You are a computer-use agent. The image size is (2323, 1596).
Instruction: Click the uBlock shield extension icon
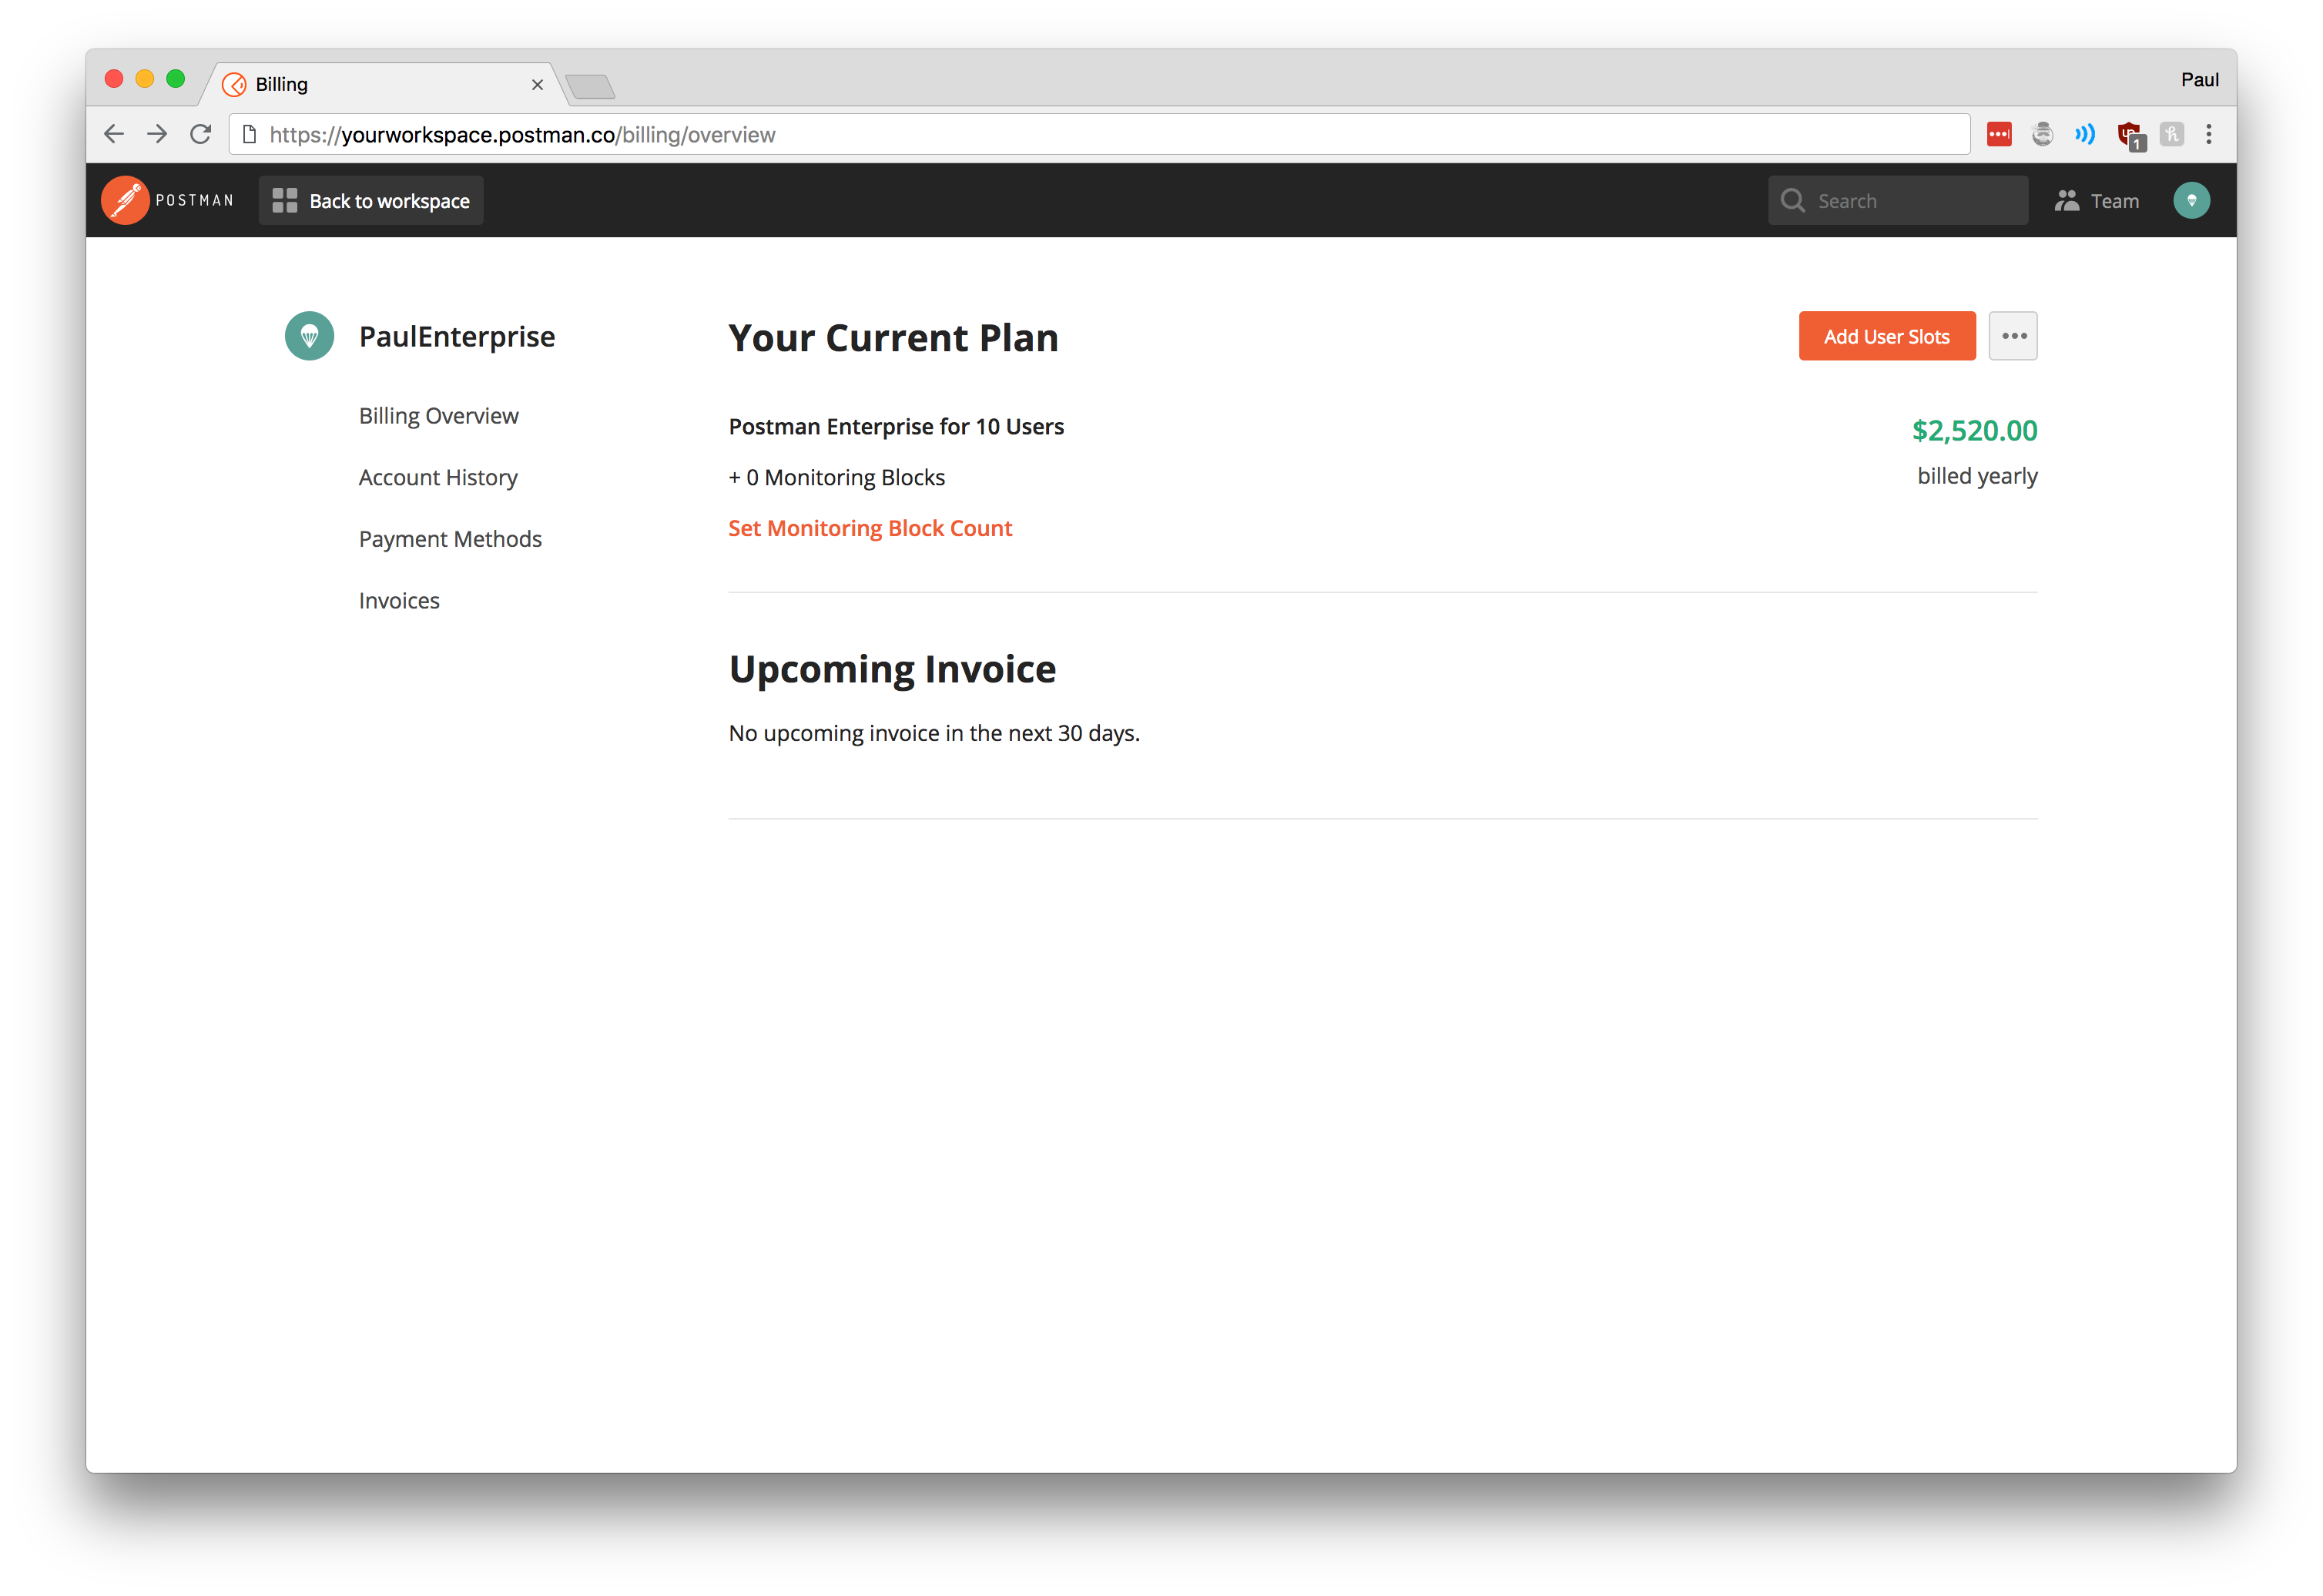coord(2130,135)
